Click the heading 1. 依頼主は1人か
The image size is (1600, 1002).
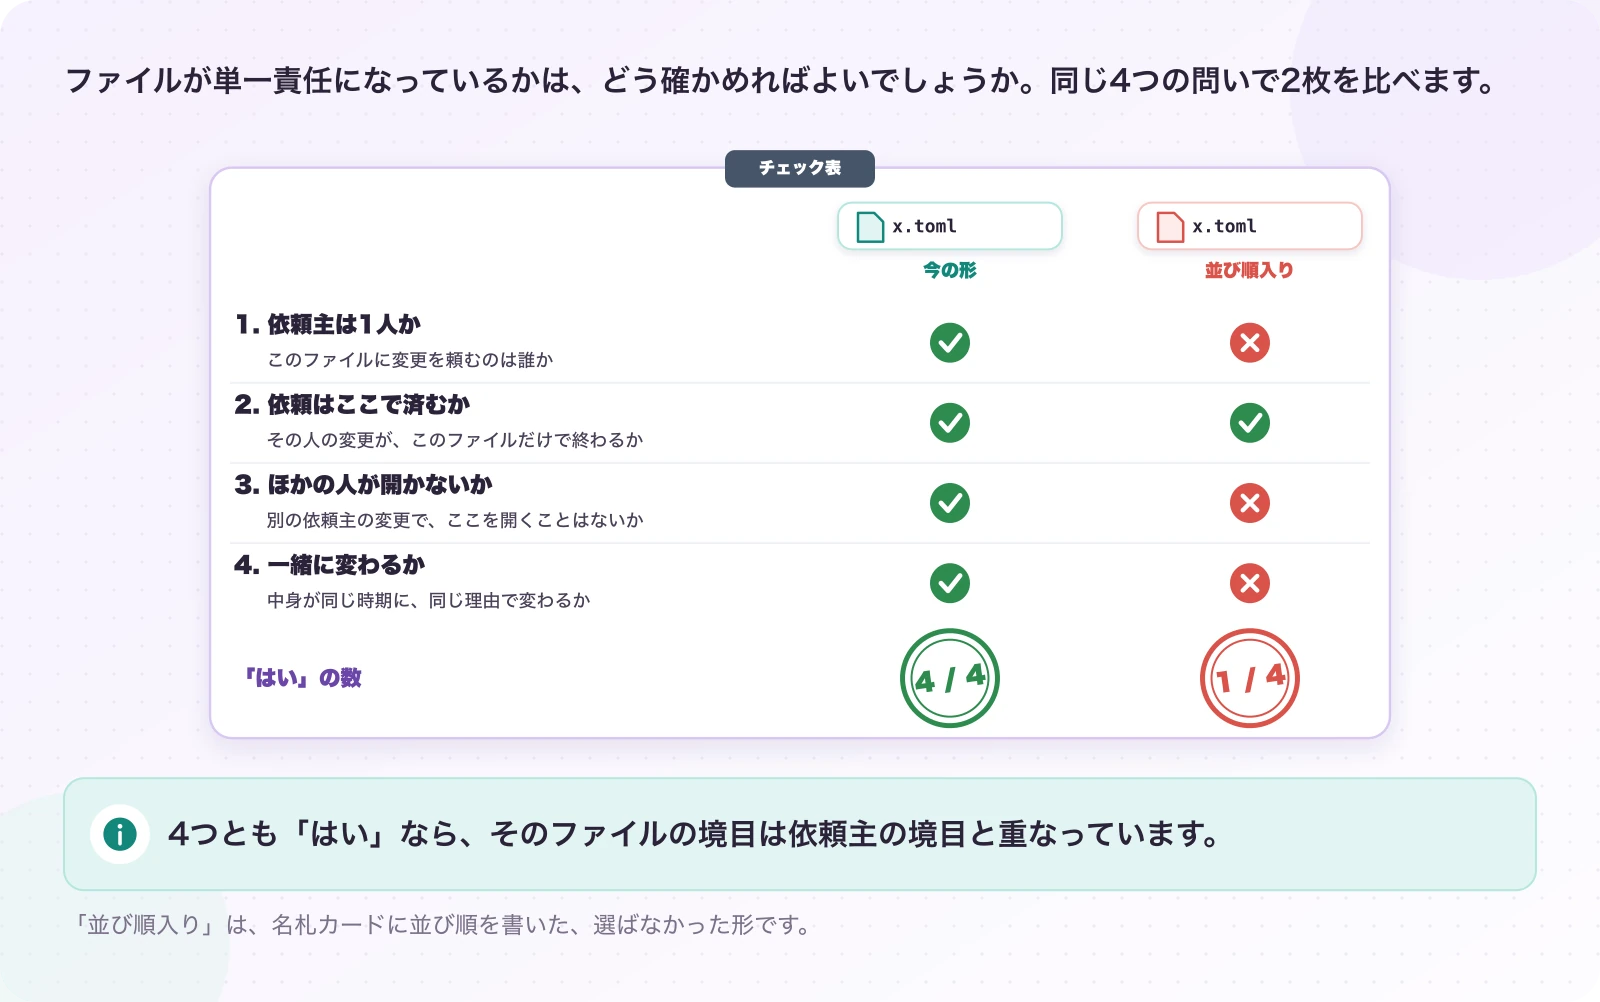click(328, 324)
